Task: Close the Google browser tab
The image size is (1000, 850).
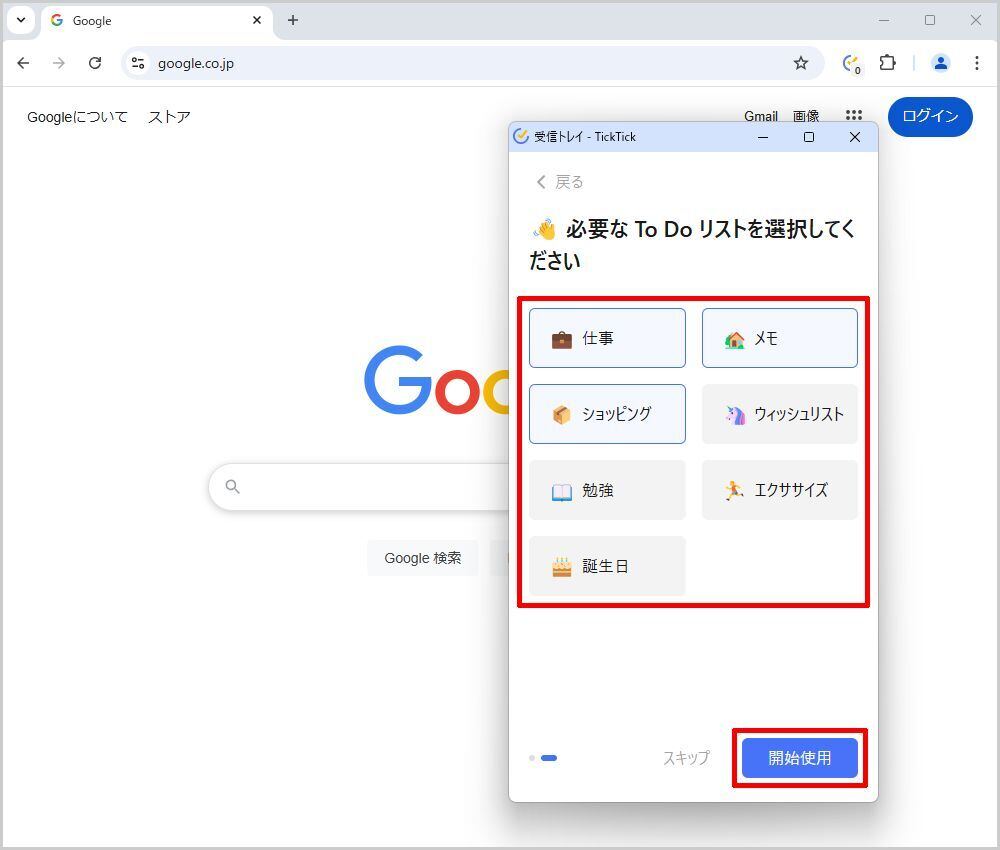Action: [257, 20]
